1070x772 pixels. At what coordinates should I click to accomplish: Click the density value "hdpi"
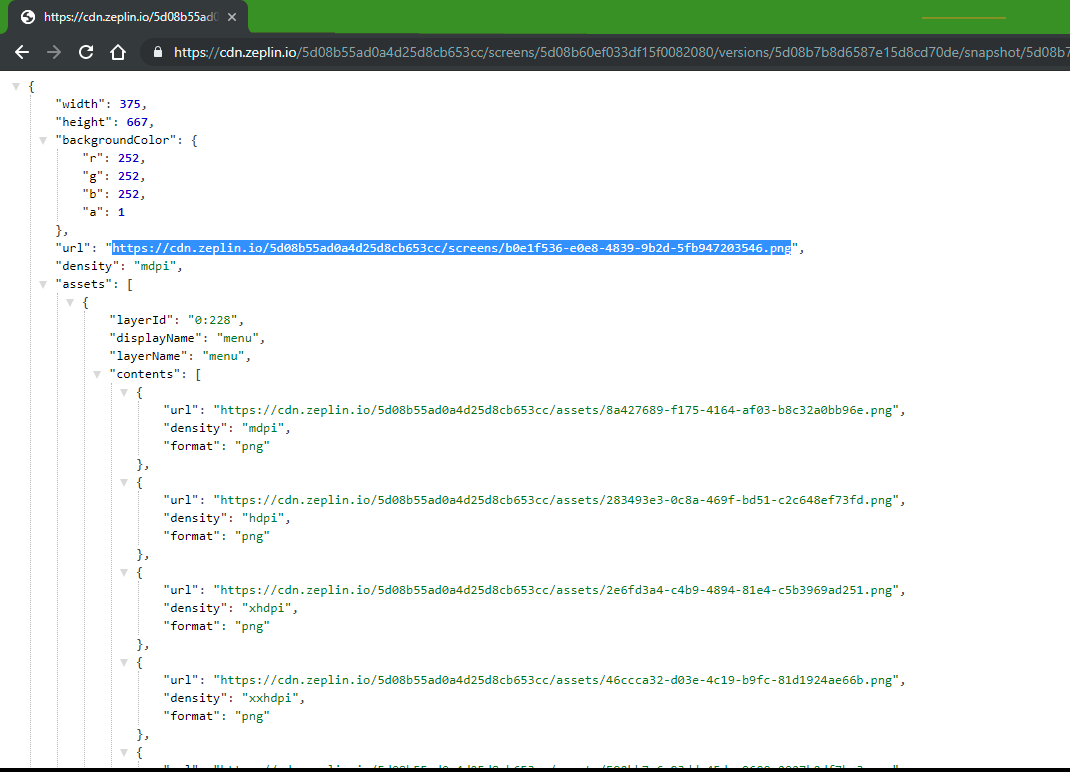point(263,518)
